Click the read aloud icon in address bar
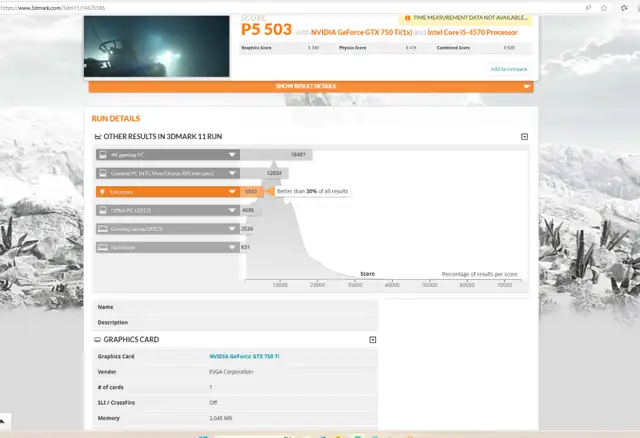This screenshot has width=640, height=438. point(588,8)
